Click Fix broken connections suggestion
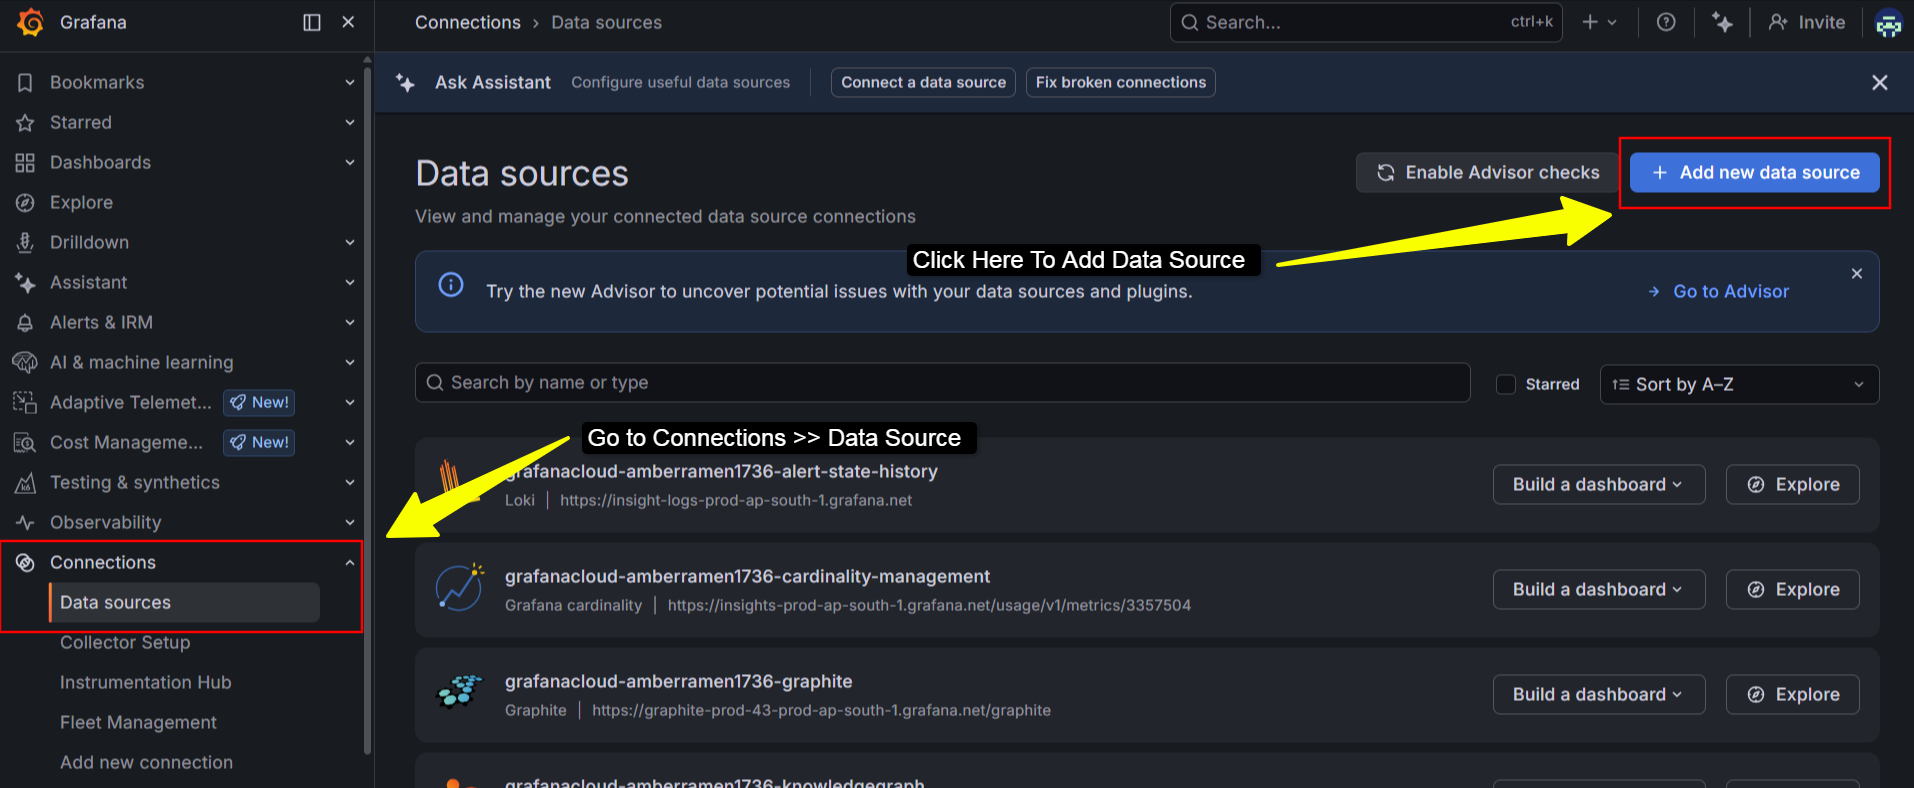 pos(1121,82)
